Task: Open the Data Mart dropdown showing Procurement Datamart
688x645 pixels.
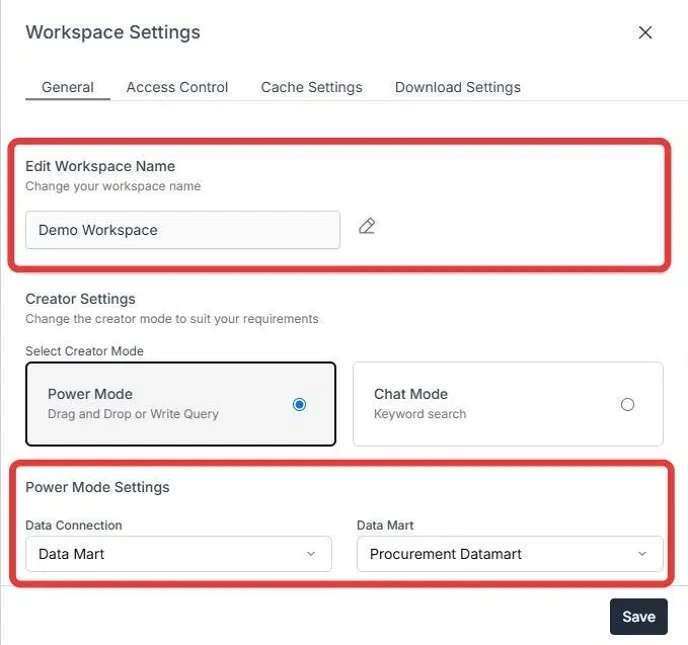Action: (x=510, y=554)
